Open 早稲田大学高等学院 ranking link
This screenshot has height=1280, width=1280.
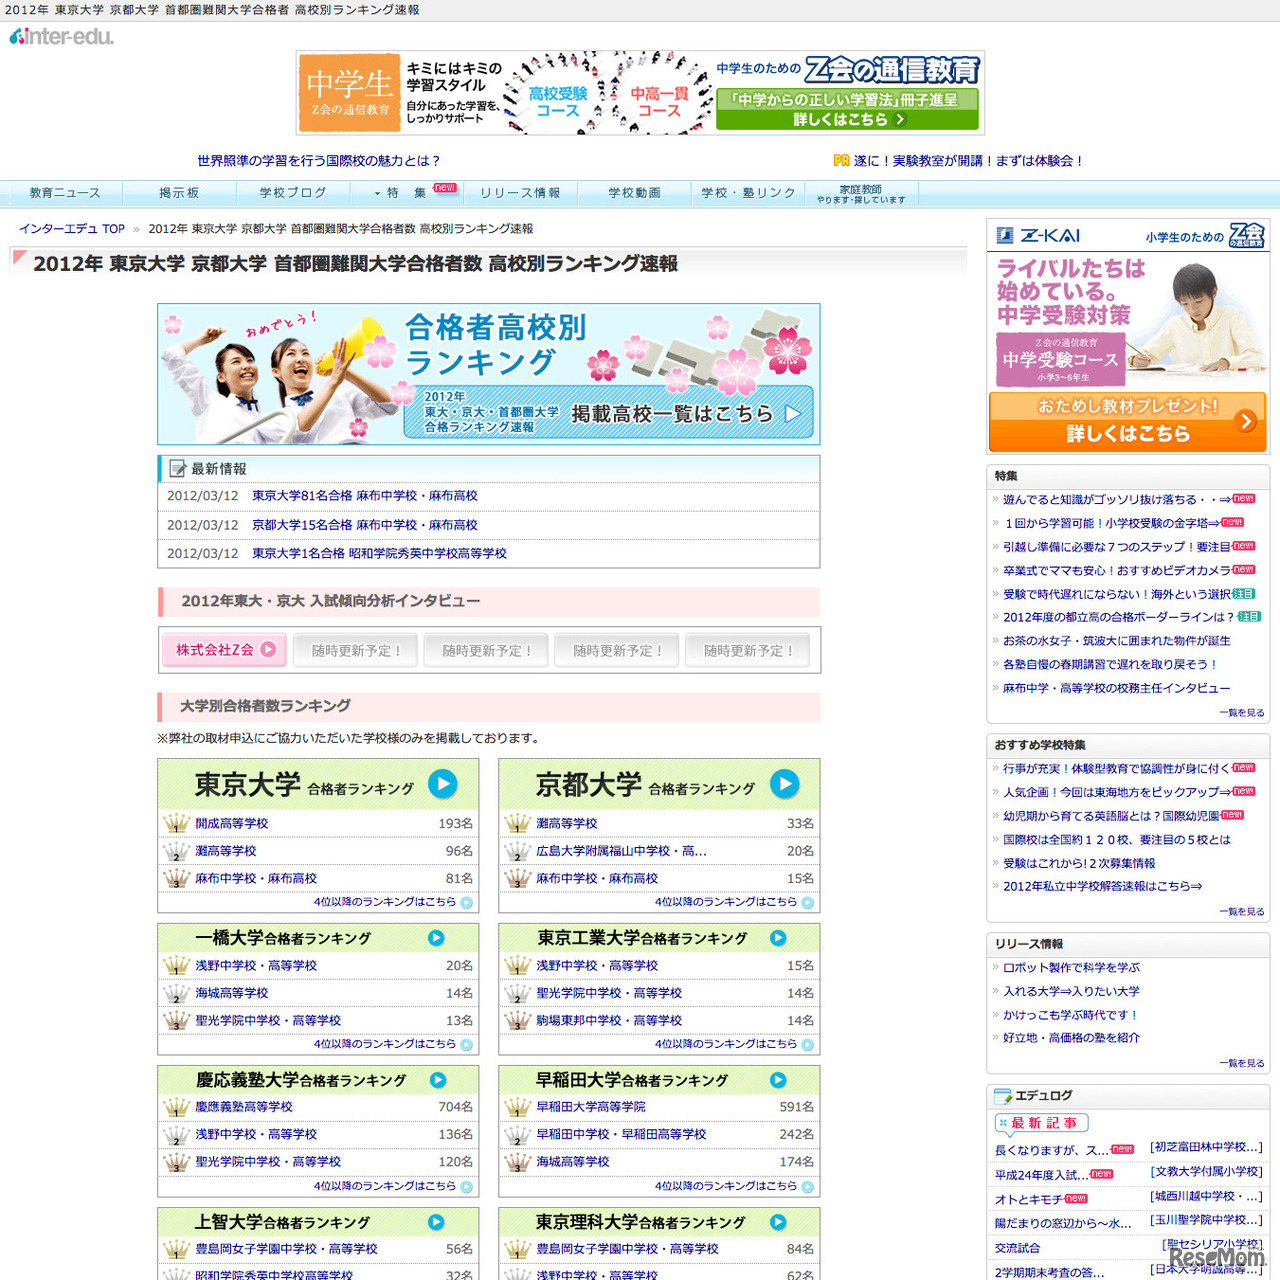tap(591, 1107)
